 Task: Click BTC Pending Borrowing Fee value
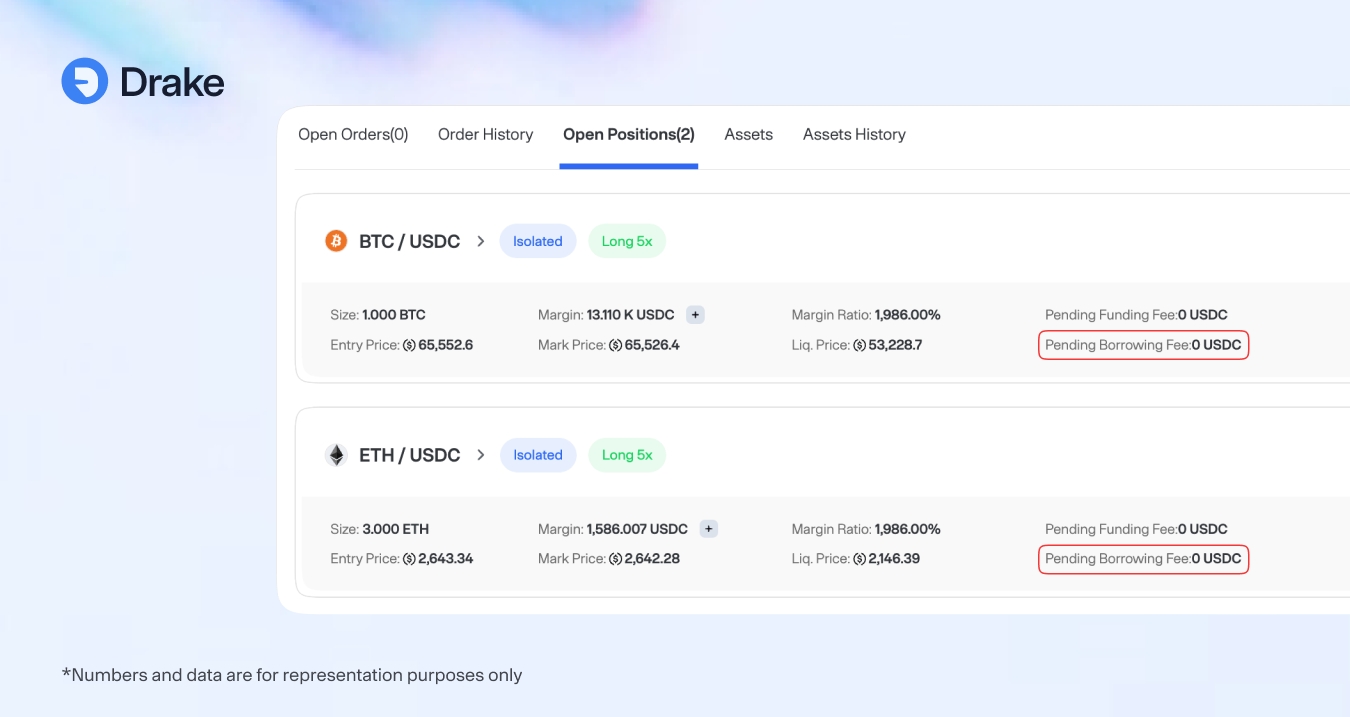click(x=1216, y=345)
